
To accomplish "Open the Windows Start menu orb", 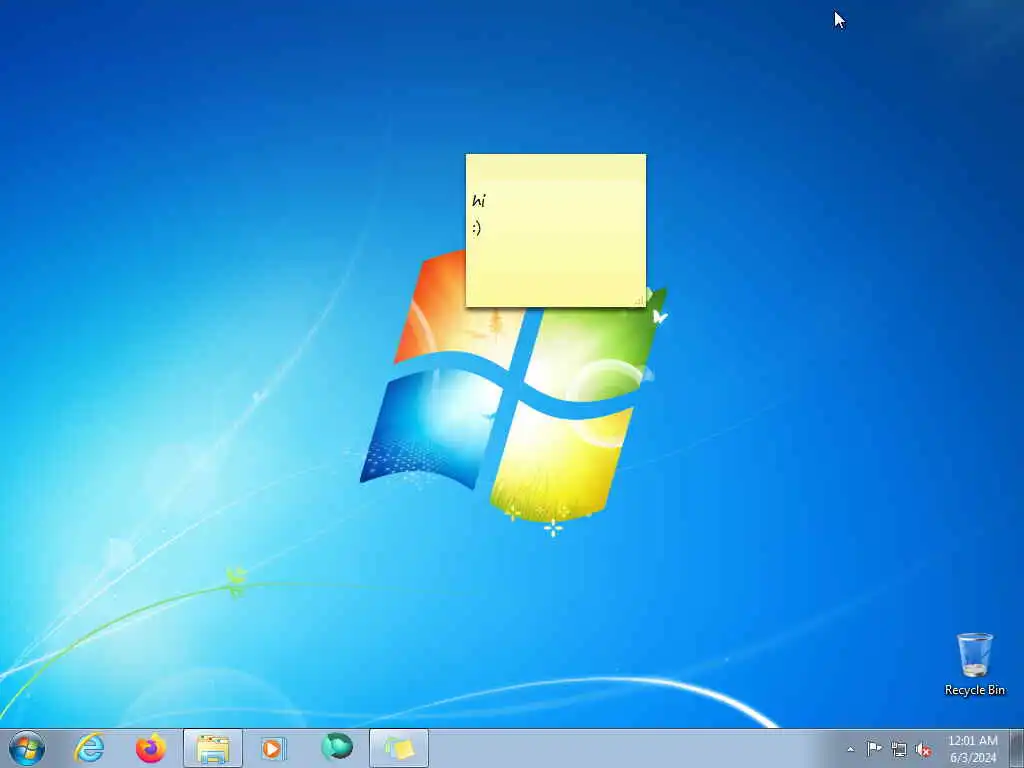I will 27,748.
